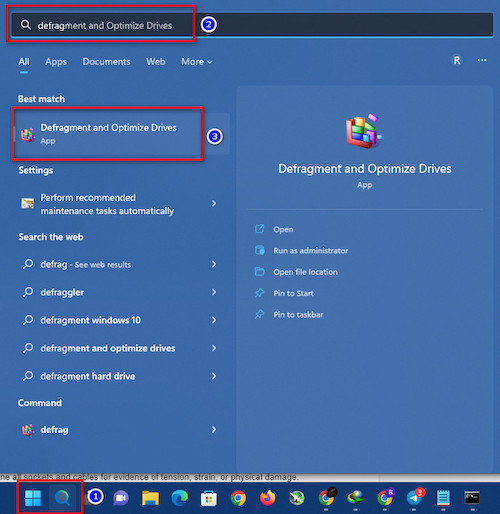Viewport: 500px width, 514px height.
Task: Expand arrow next to defrag command
Action: [x=214, y=429]
